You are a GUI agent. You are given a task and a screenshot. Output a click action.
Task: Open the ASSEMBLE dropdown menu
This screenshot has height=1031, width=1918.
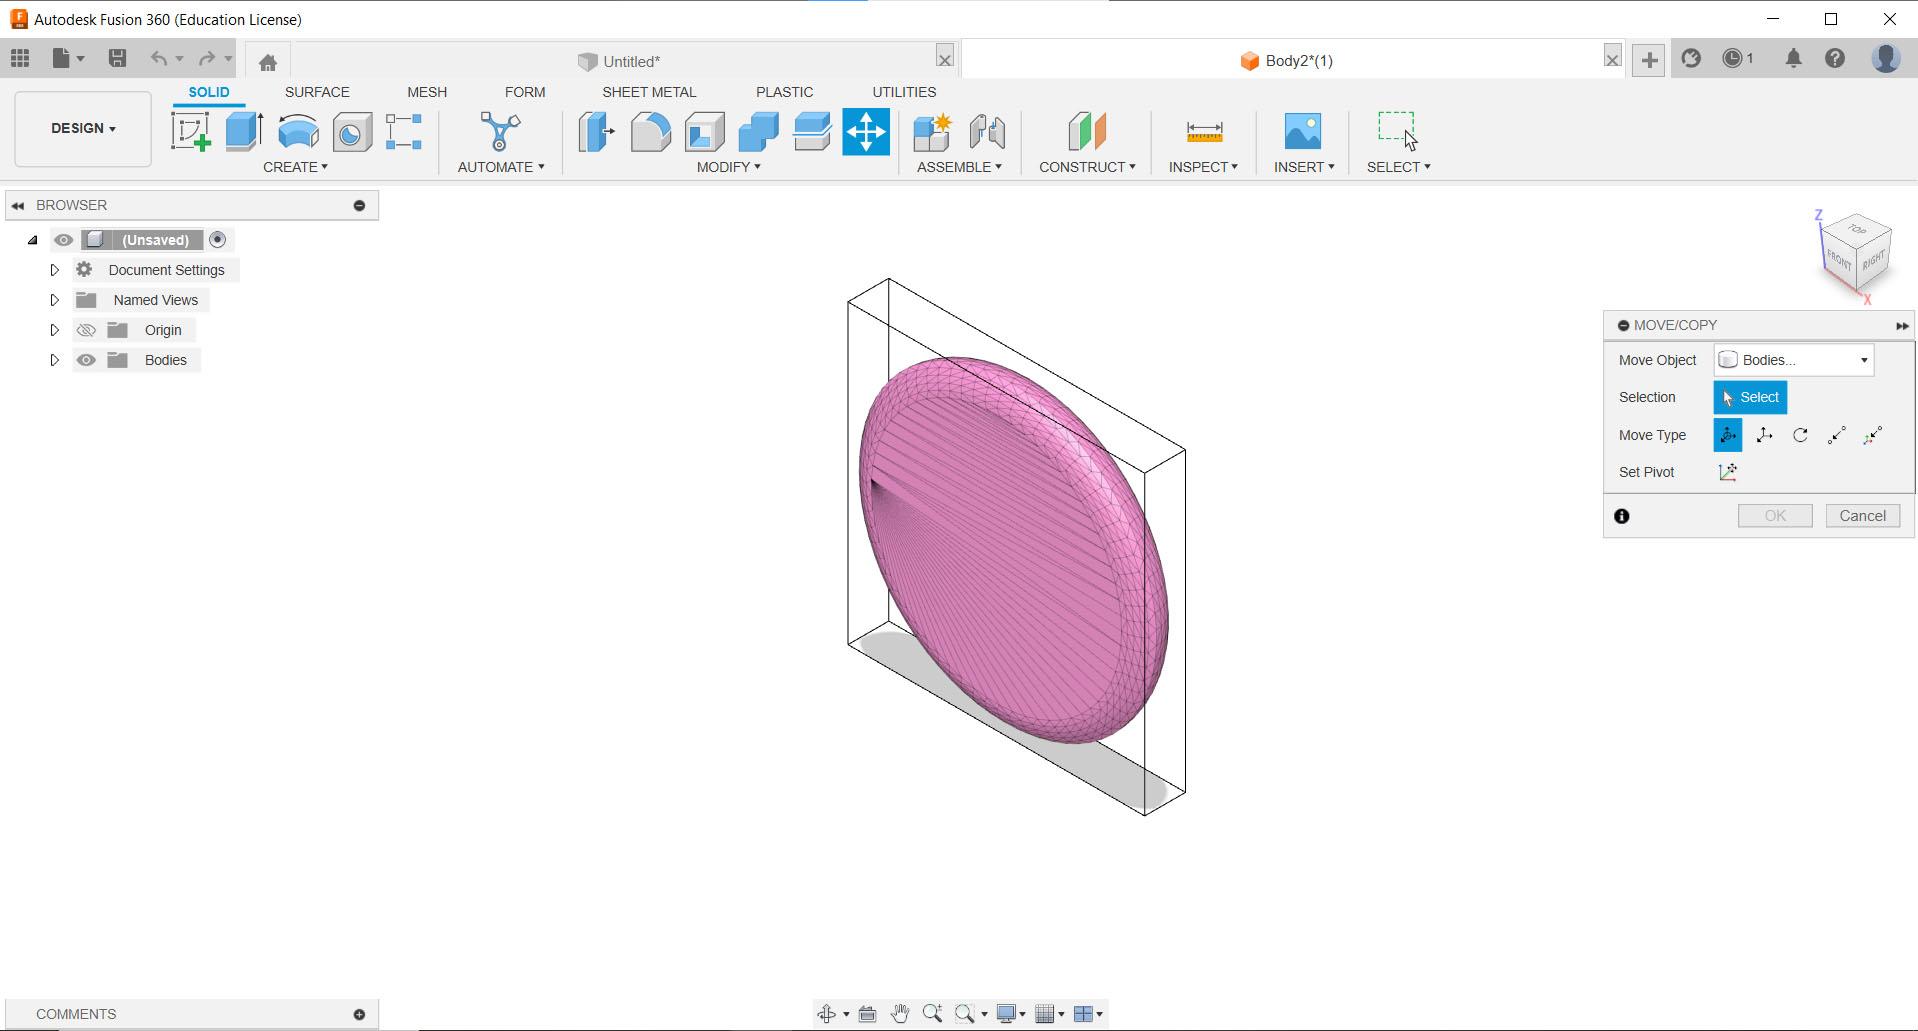[x=959, y=167]
